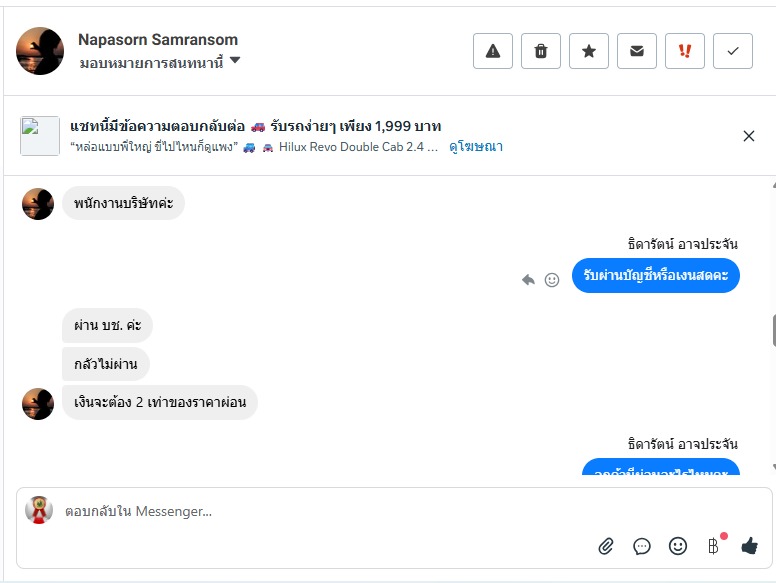This screenshot has width=776, height=583.
Task: Click the checkmark done icon
Action: (x=733, y=51)
